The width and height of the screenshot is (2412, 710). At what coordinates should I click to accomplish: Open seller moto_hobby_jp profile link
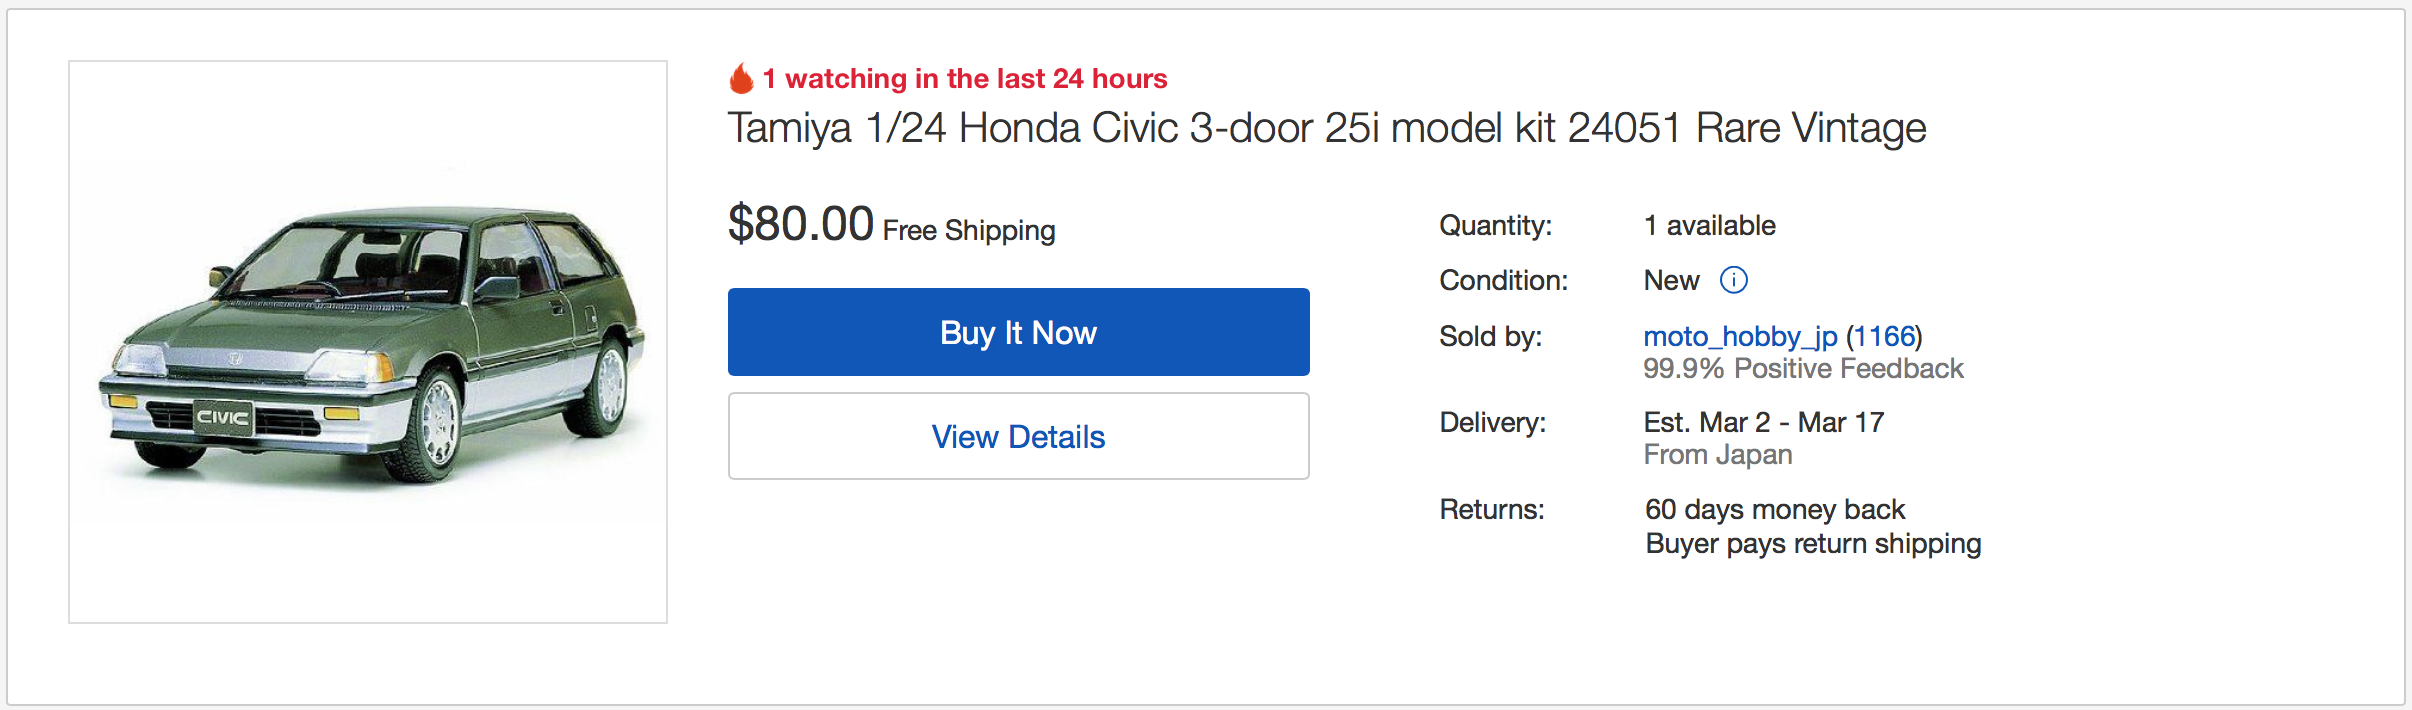[x=1740, y=337]
